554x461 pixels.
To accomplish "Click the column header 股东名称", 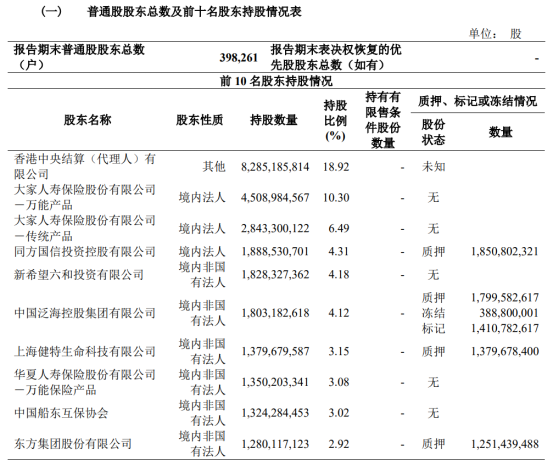I will tap(88, 120).
